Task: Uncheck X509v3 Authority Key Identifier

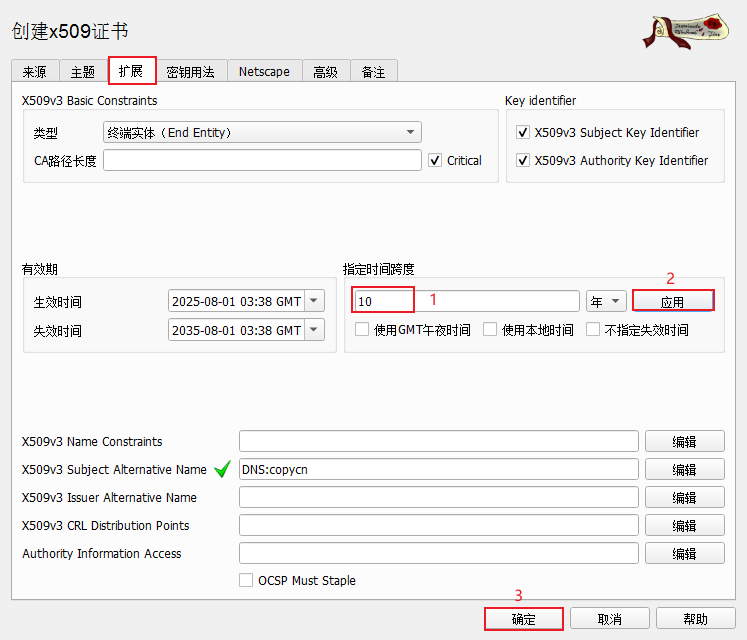Action: (x=522, y=160)
